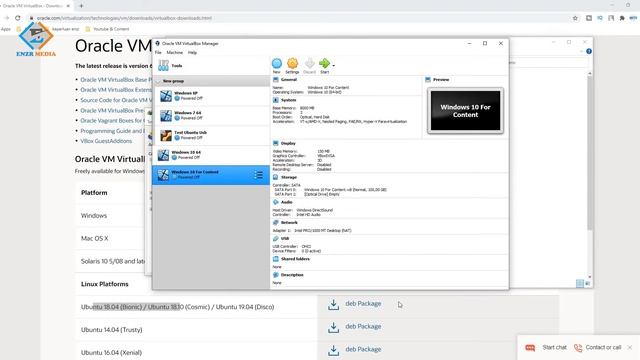Image resolution: width=640 pixels, height=360 pixels.
Task: Click the Windows XP machine icon
Action: click(166, 96)
